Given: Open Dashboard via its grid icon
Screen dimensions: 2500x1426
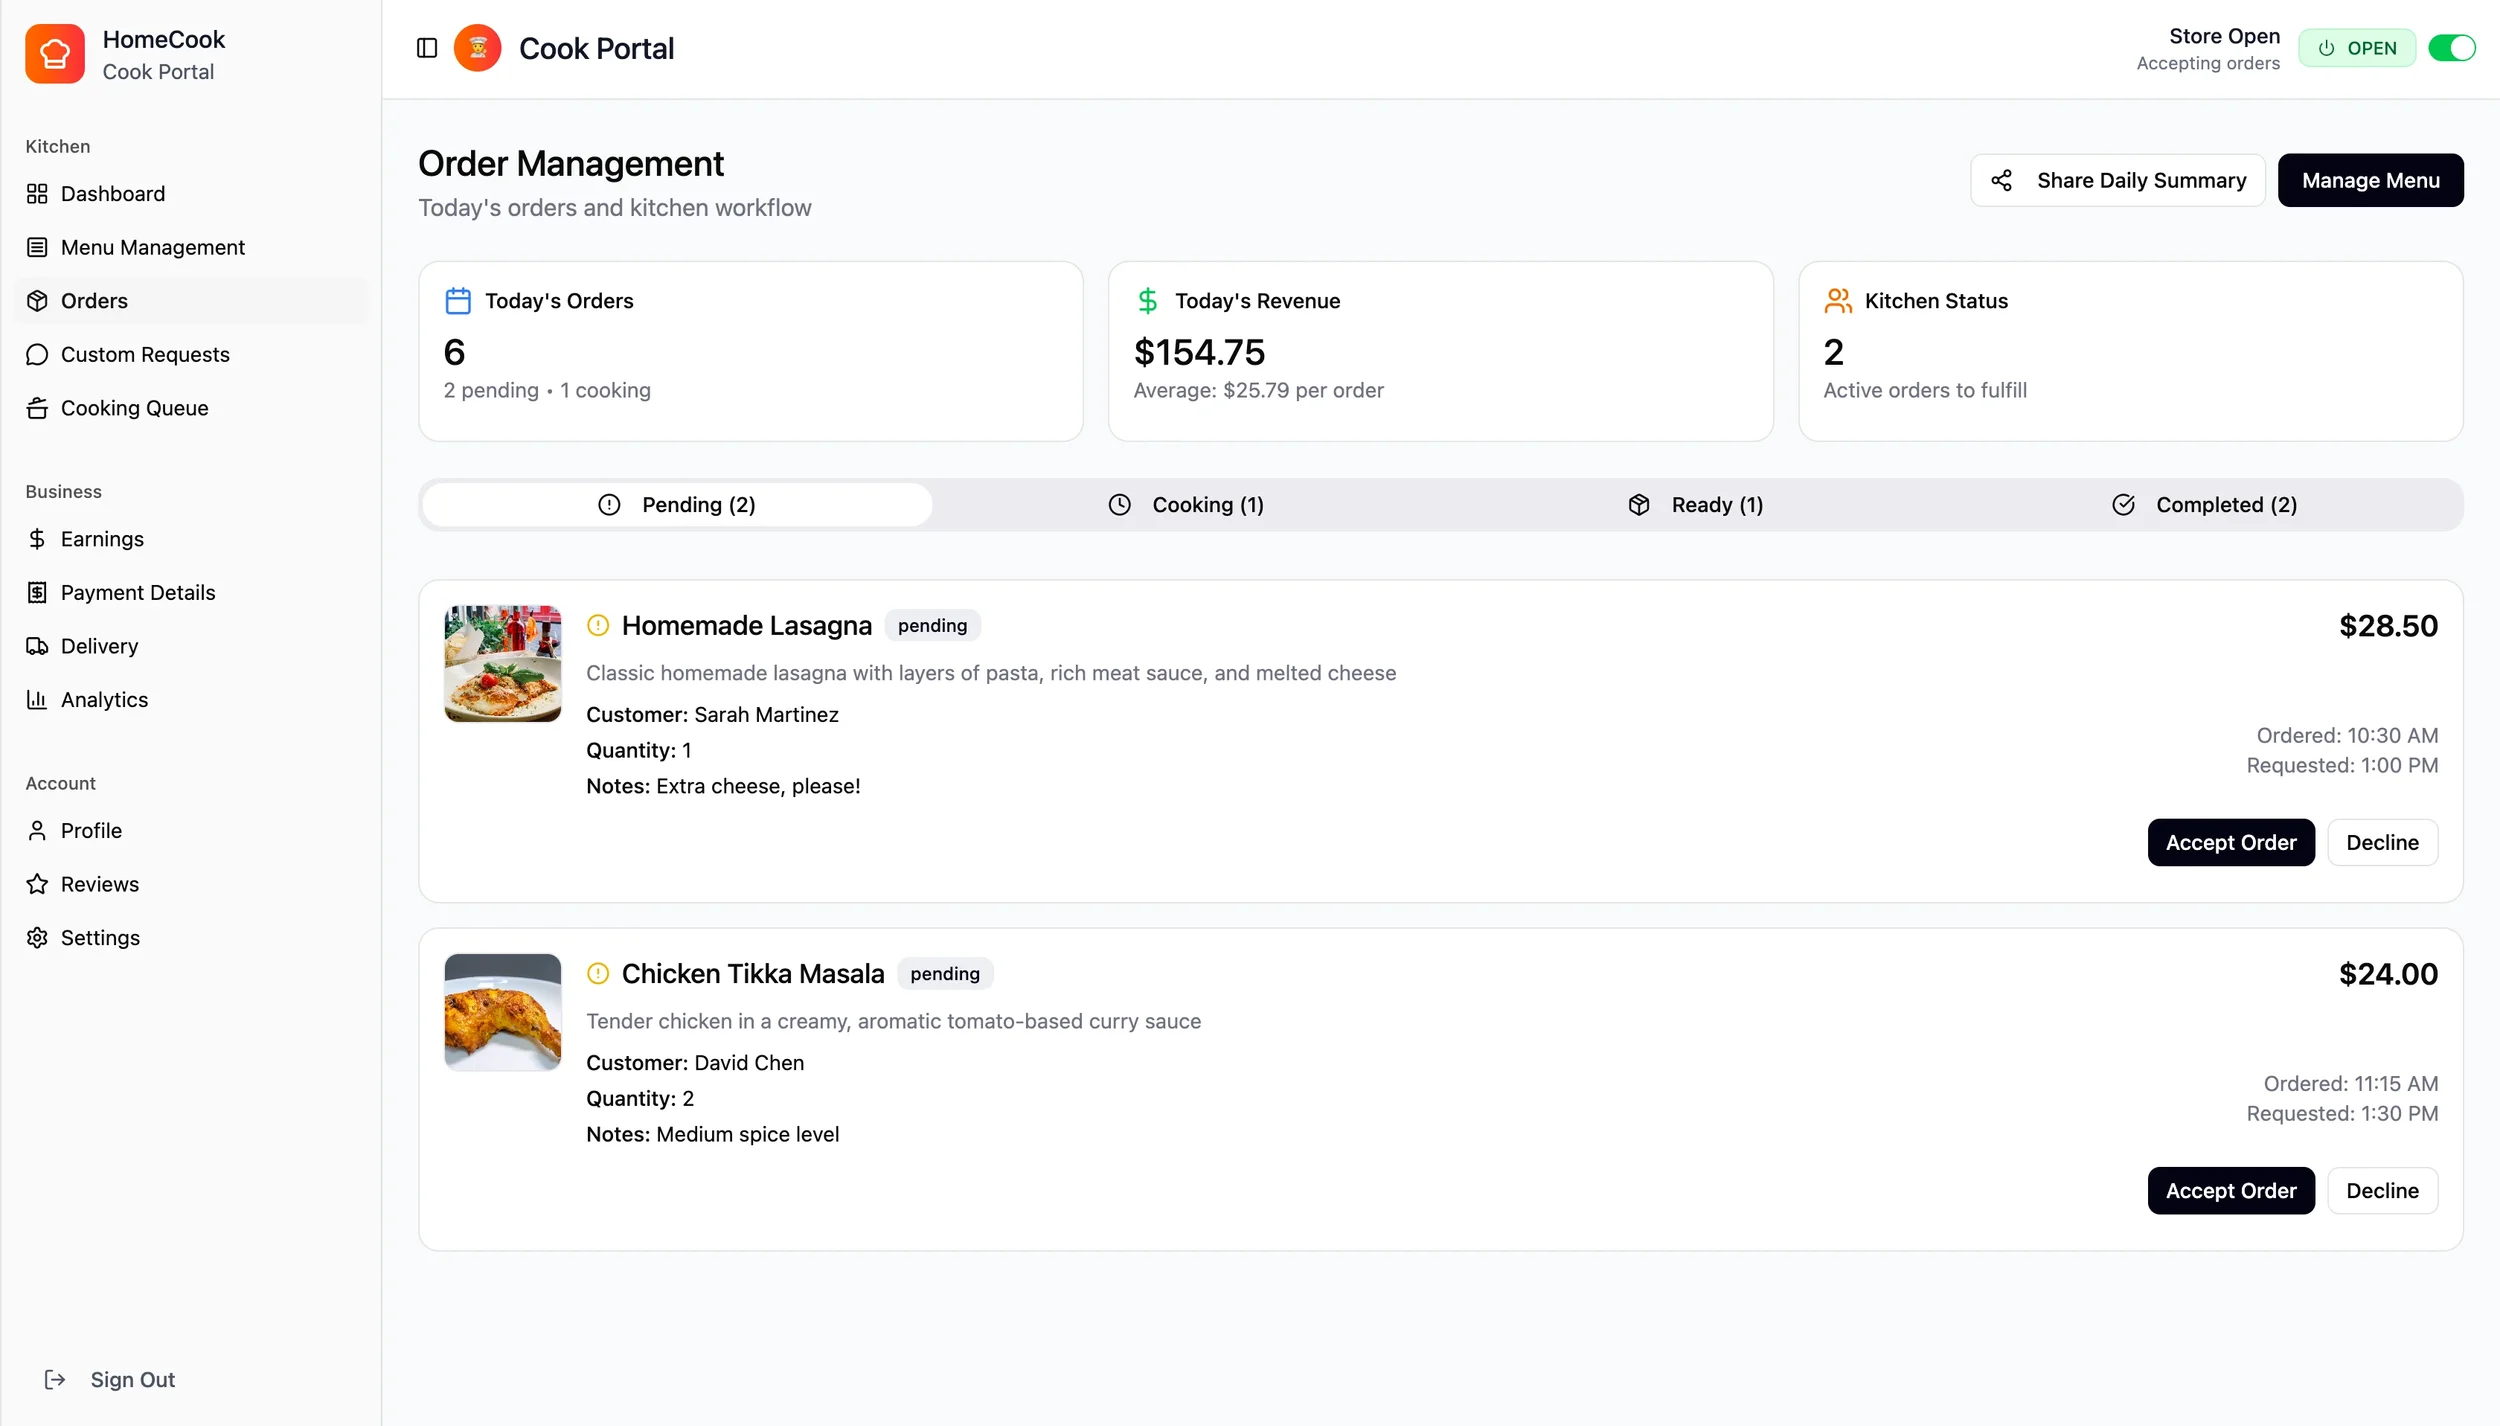Looking at the screenshot, I should click(37, 194).
